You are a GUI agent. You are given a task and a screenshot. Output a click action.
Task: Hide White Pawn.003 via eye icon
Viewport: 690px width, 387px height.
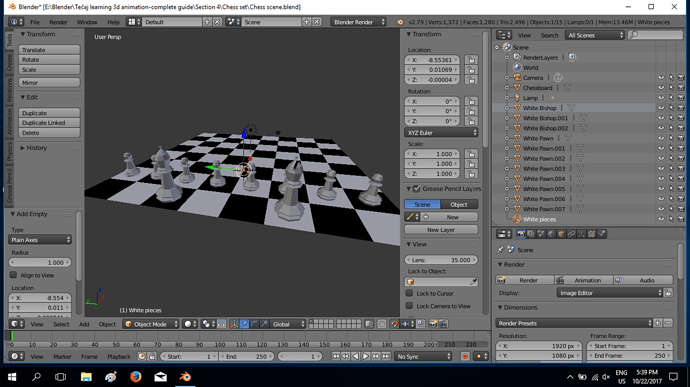(661, 169)
